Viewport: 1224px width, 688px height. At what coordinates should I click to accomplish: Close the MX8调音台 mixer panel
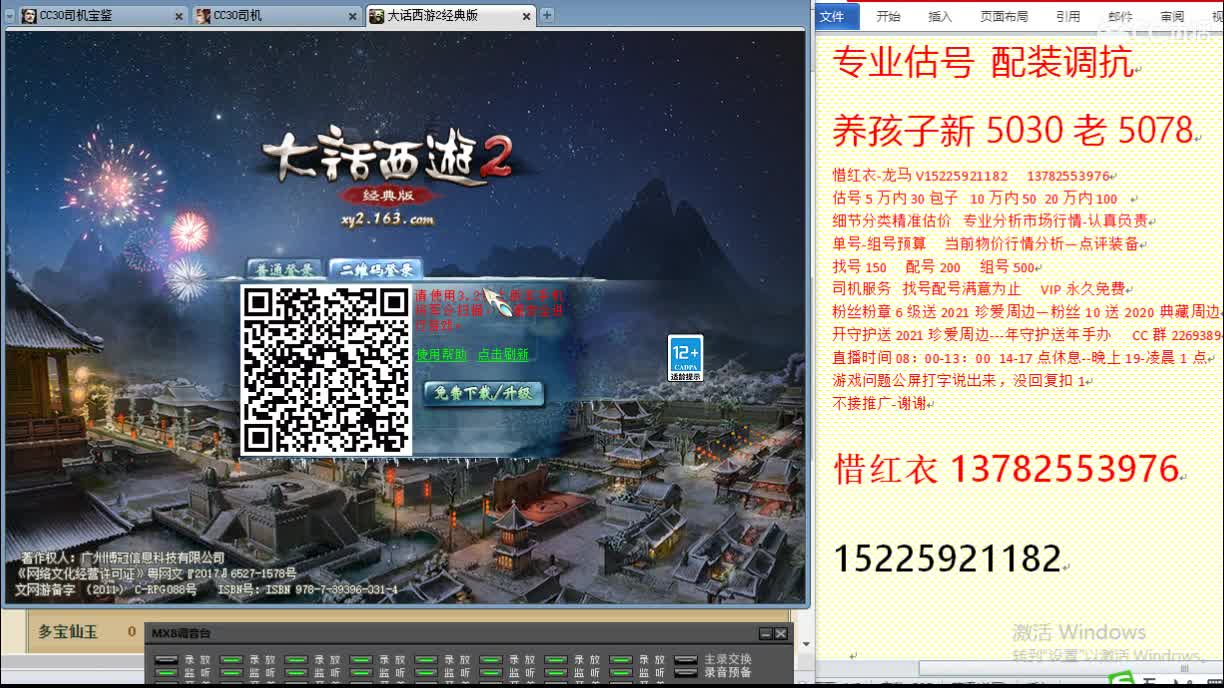pos(781,634)
